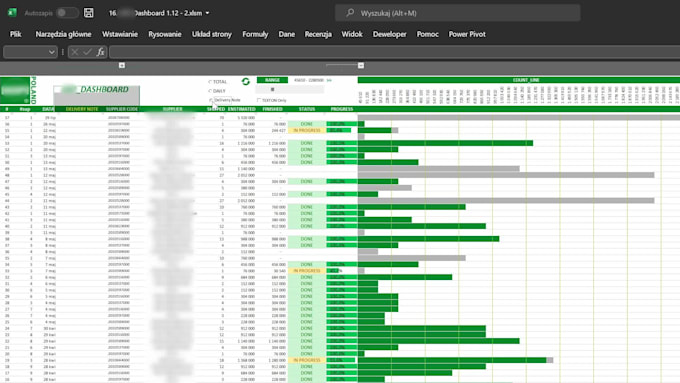
Task: Switch to the Wstawianie tab
Action: 120,34
